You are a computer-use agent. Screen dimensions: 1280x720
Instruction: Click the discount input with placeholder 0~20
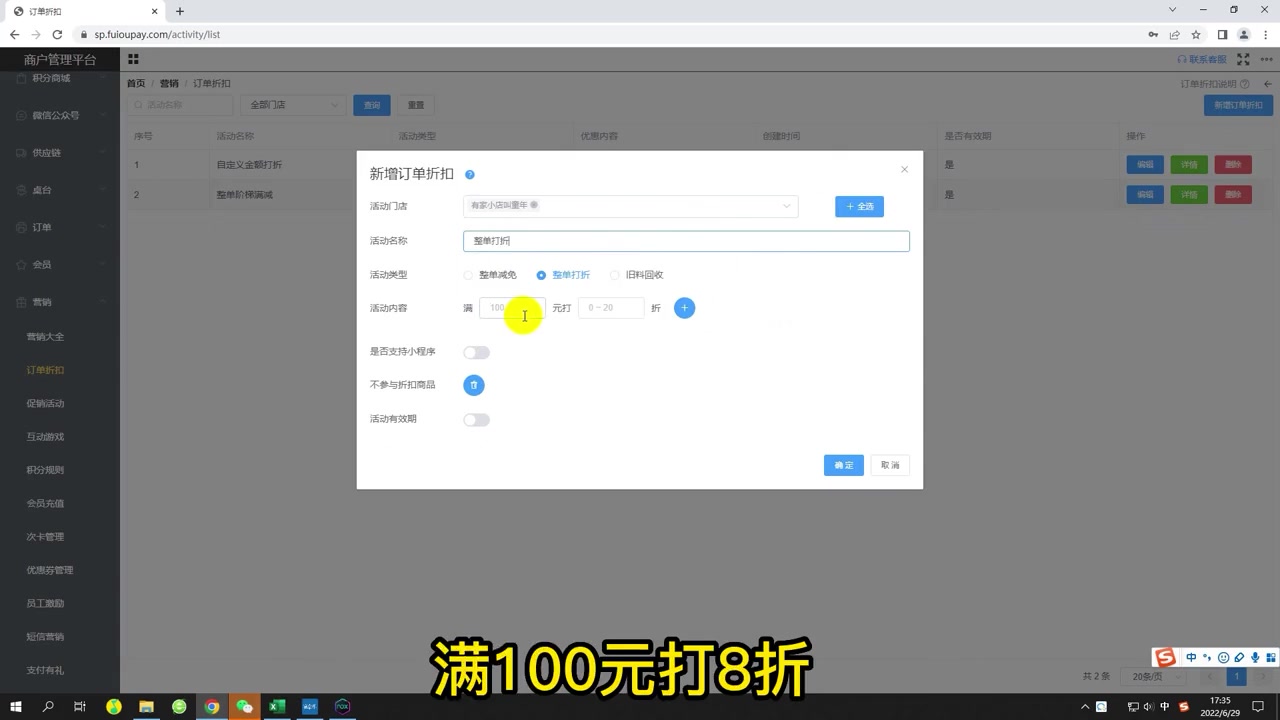[611, 308]
